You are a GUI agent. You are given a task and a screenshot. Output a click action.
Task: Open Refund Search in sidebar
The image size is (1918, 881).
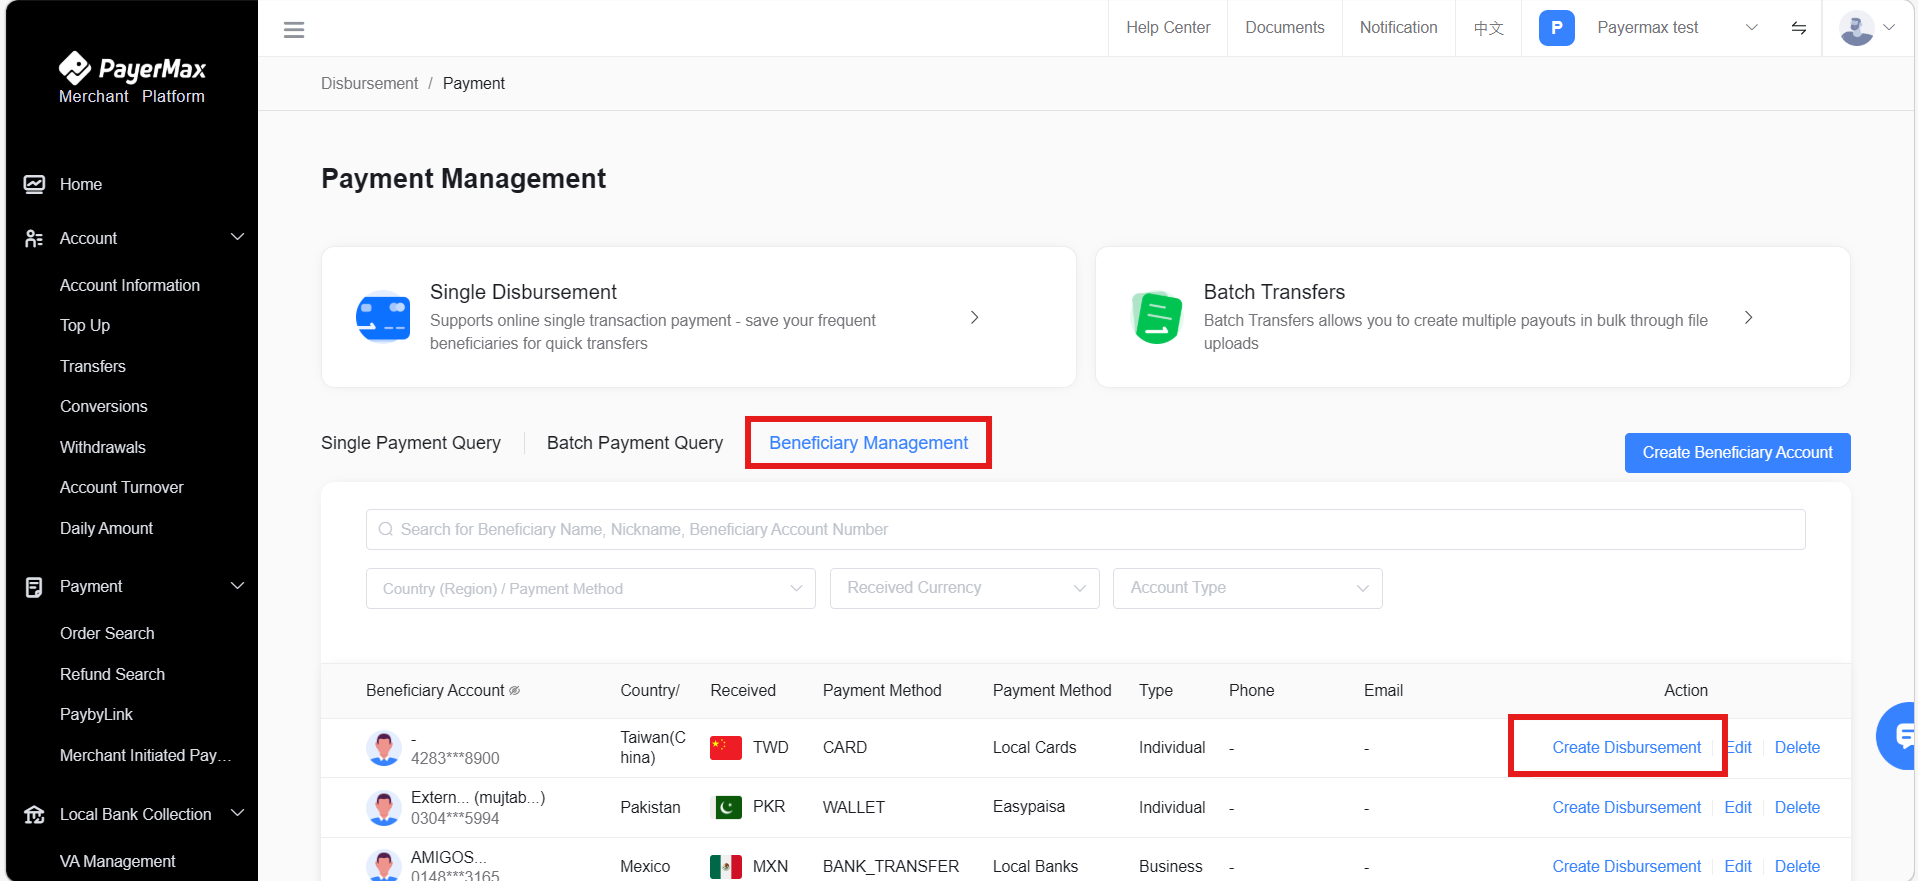click(113, 675)
